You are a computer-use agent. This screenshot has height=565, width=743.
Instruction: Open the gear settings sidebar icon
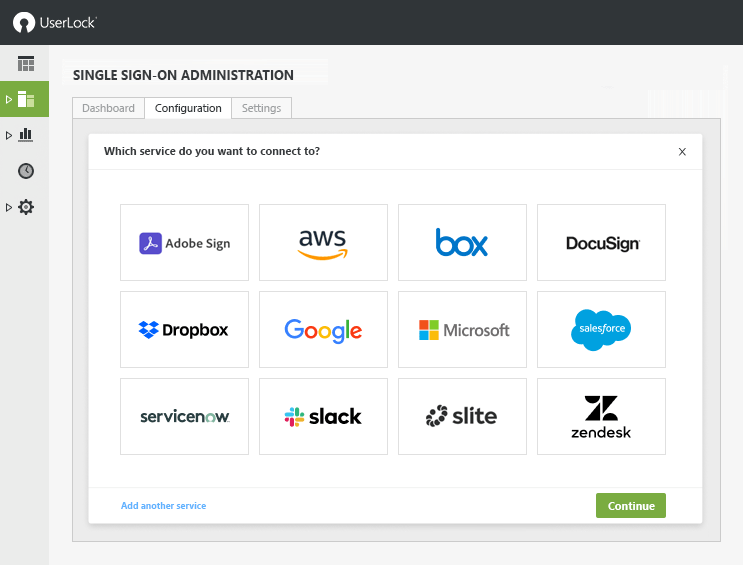(26, 207)
